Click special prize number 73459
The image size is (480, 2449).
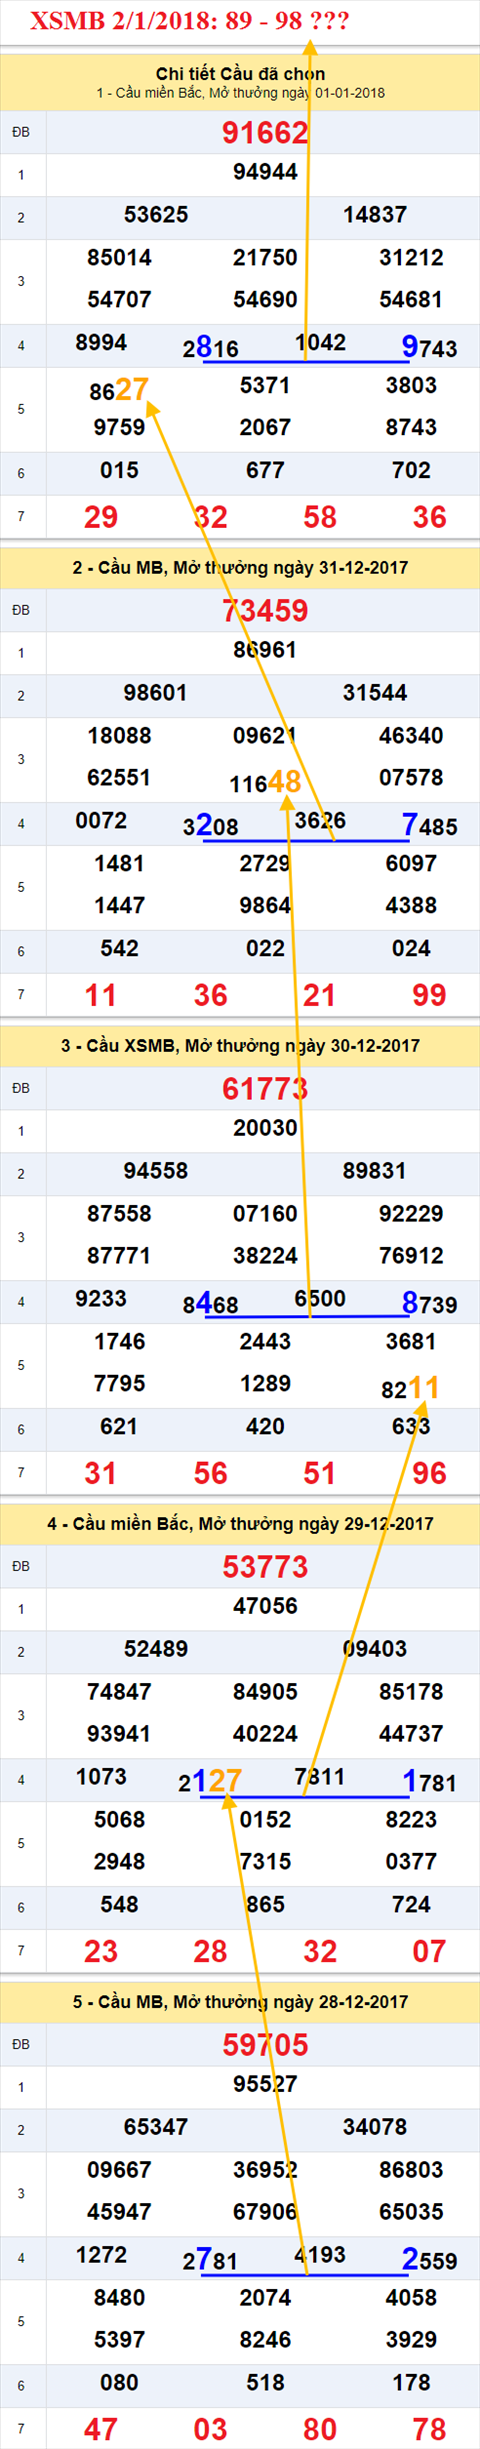click(x=265, y=611)
